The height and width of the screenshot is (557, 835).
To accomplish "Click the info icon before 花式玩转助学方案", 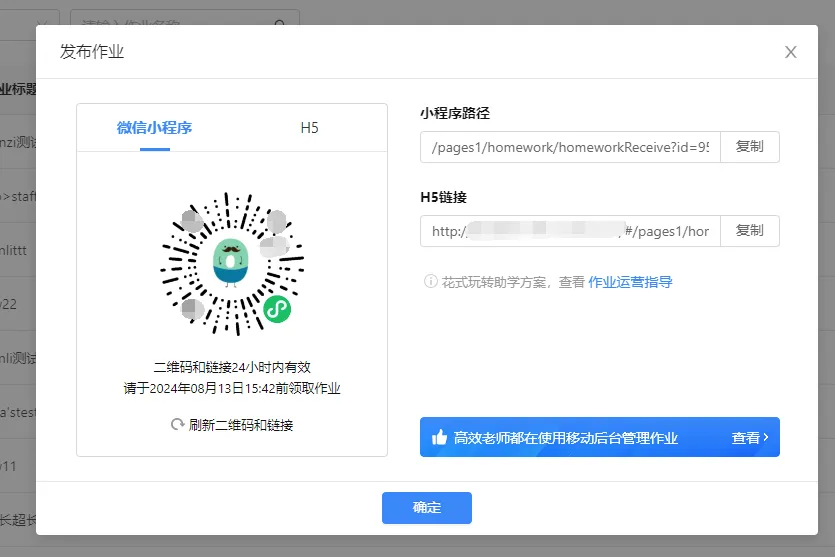I will tap(430, 282).
